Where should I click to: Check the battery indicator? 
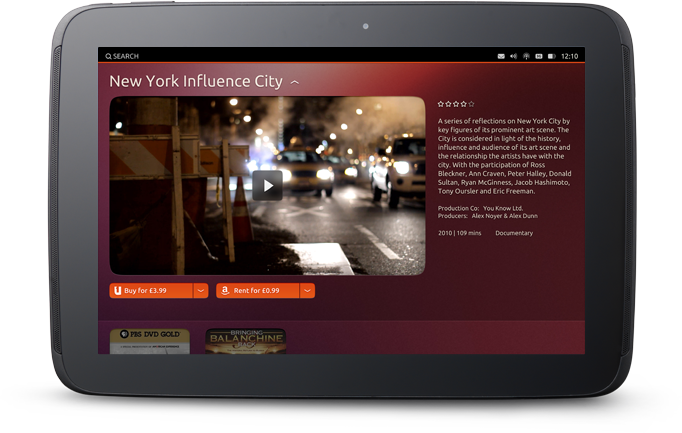[552, 56]
